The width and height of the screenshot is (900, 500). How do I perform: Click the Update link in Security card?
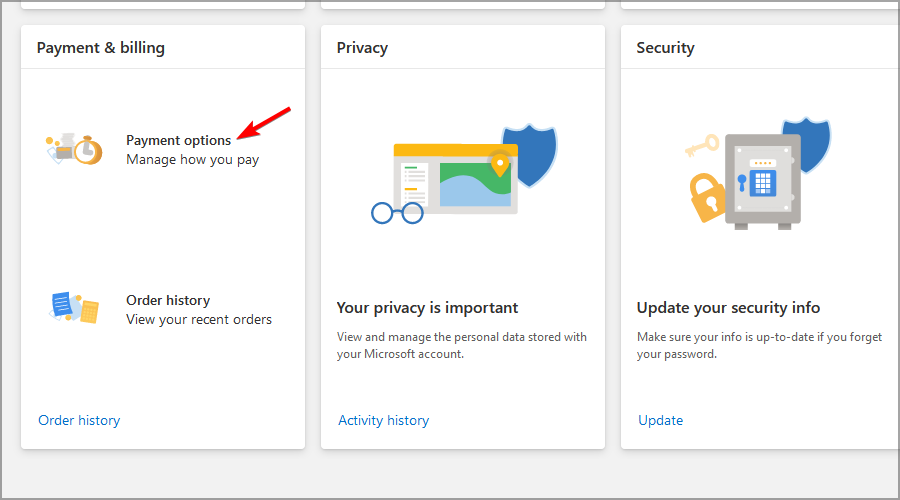coord(660,420)
